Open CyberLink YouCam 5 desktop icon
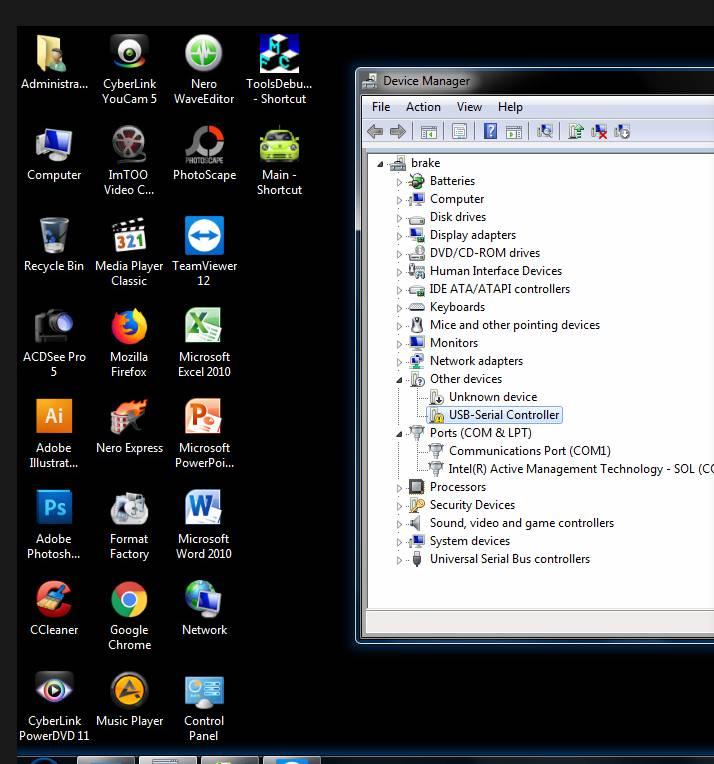714x764 pixels. [x=129, y=70]
